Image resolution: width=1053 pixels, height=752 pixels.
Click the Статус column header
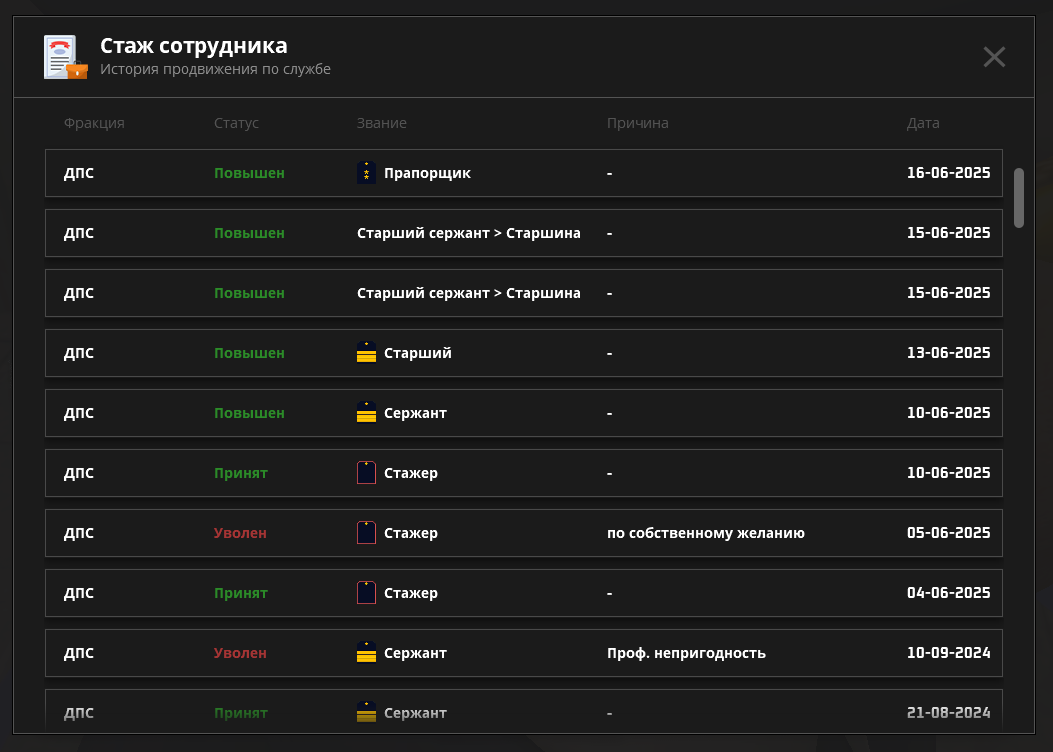pos(236,123)
